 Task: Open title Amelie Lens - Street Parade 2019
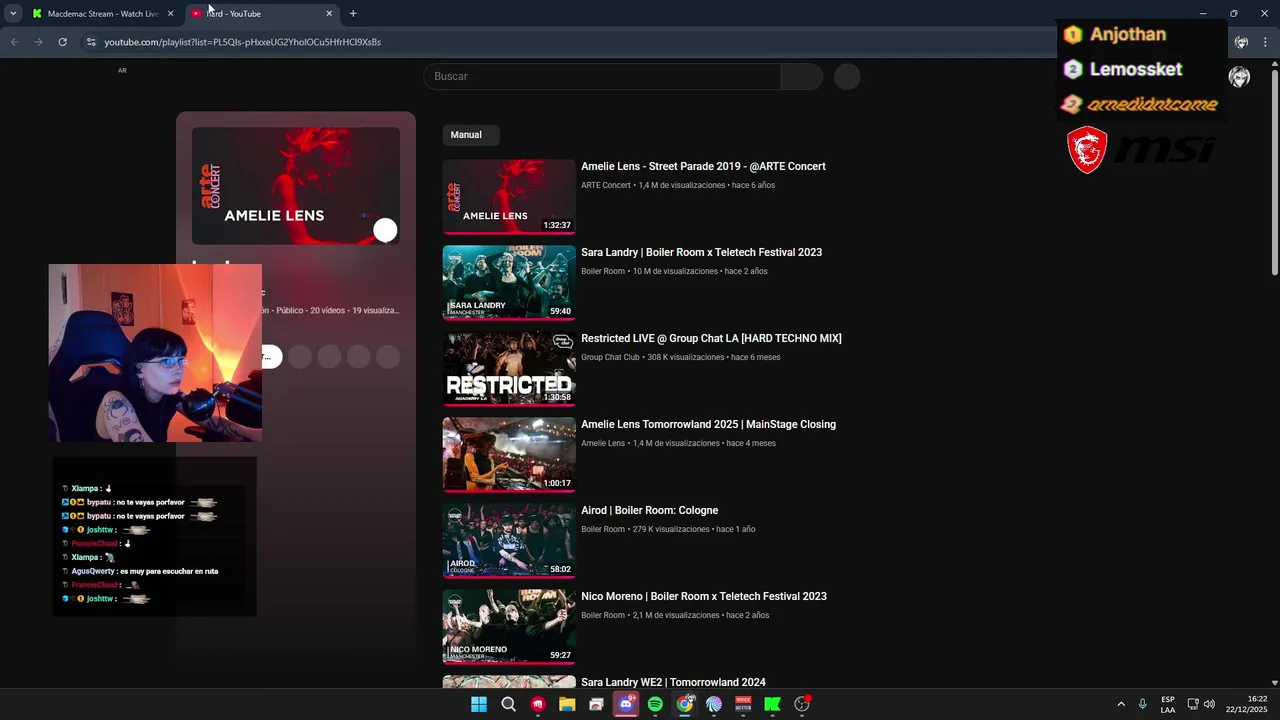coord(703,166)
